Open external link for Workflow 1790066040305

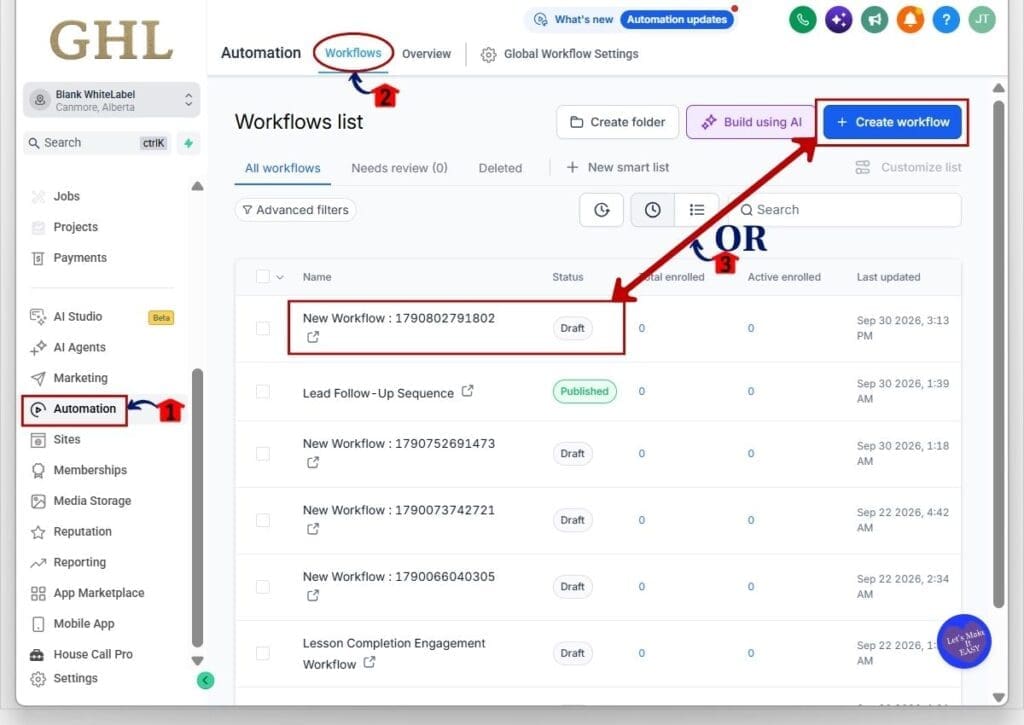click(313, 596)
